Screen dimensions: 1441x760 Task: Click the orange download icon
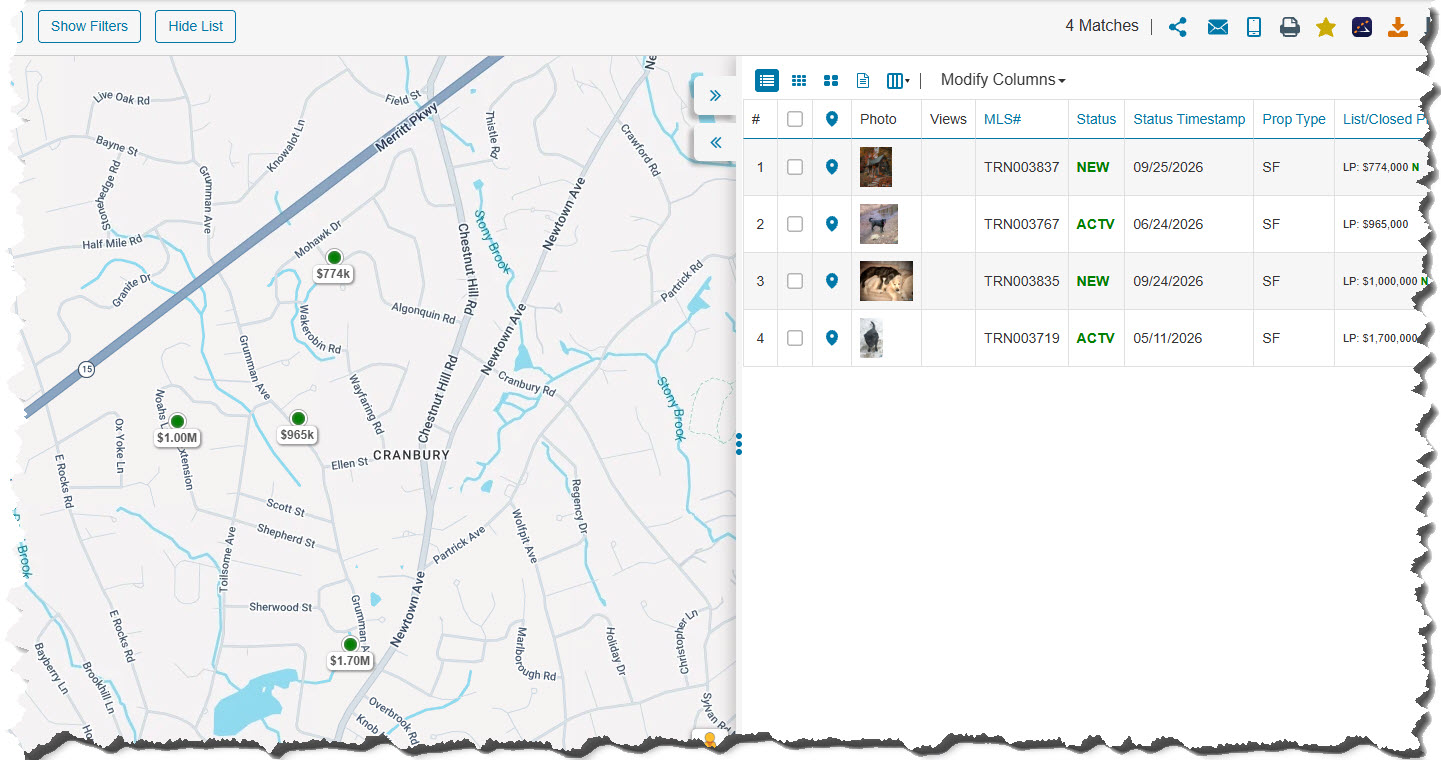[x=1398, y=27]
